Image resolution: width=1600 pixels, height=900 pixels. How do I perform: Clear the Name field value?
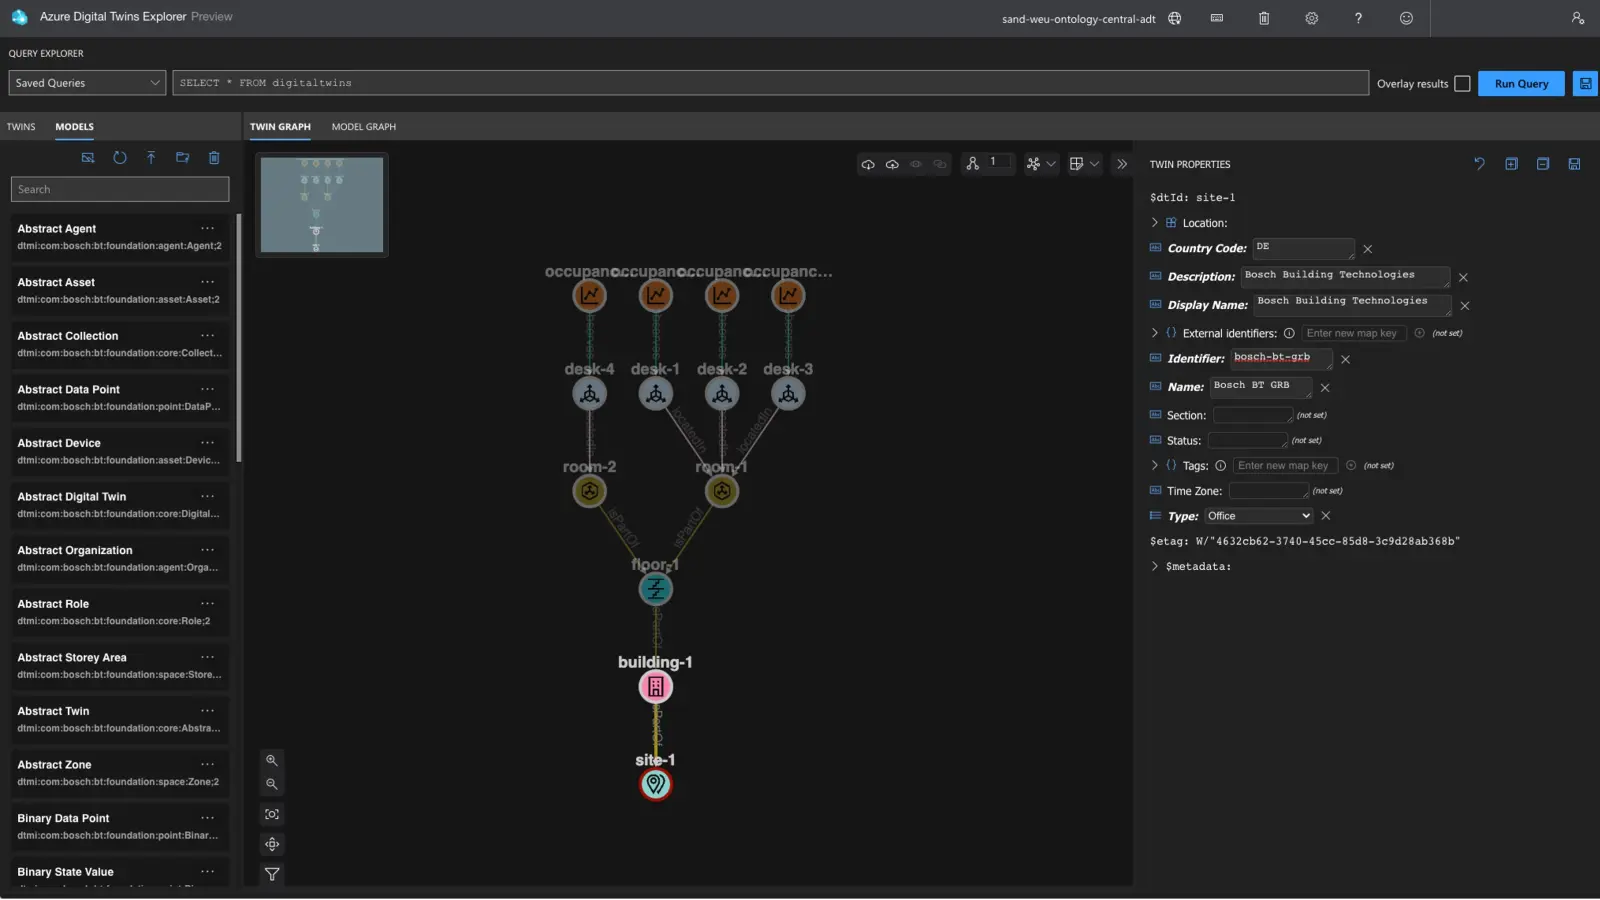tap(1325, 388)
